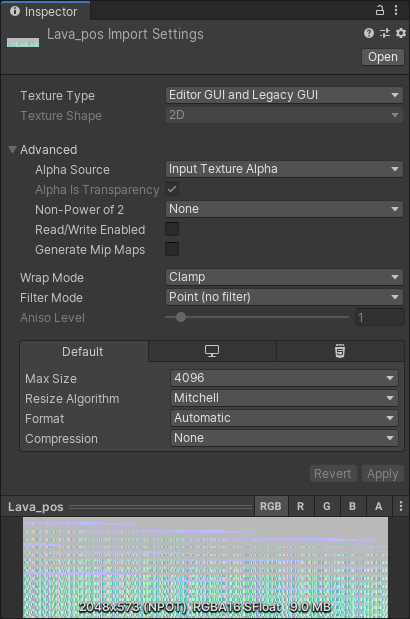Click the Non-Power of 2 label
410x619 pixels.
pyautogui.click(x=79, y=210)
